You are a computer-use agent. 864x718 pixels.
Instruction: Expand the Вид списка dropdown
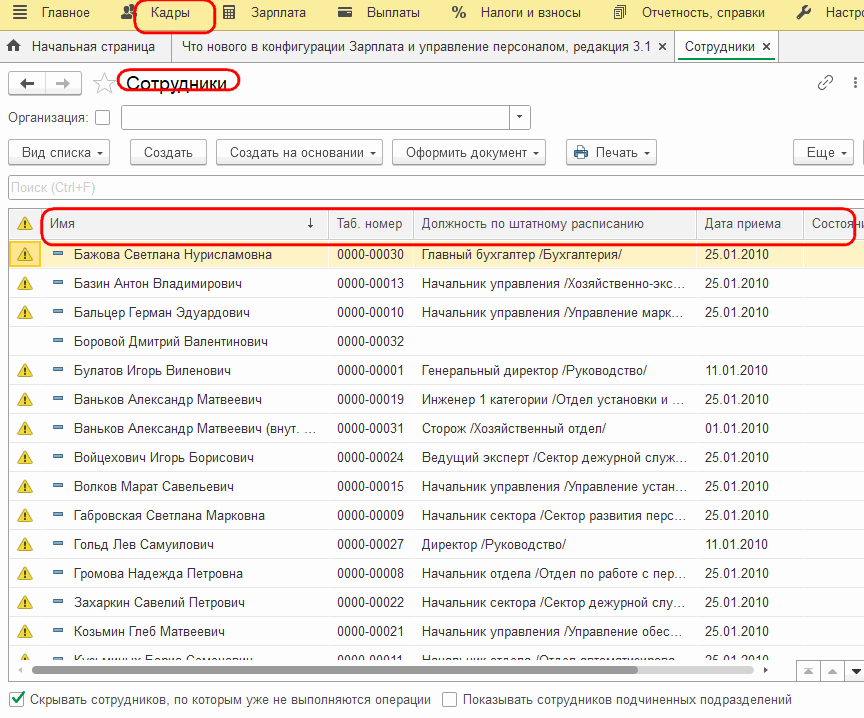coord(59,153)
